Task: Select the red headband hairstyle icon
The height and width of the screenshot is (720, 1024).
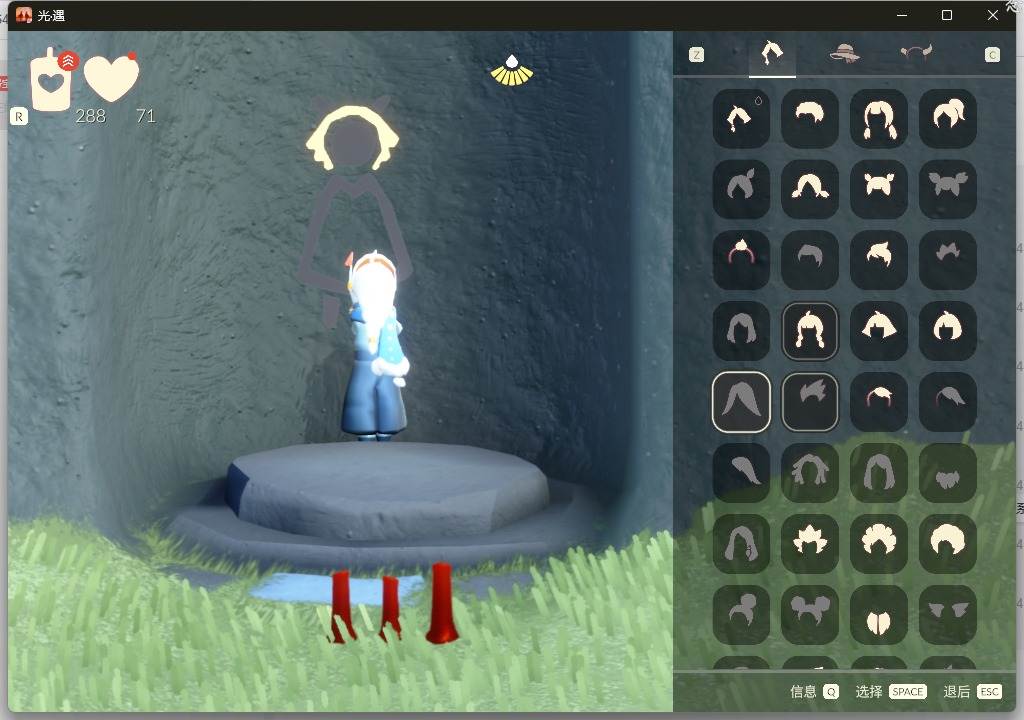Action: [741, 260]
